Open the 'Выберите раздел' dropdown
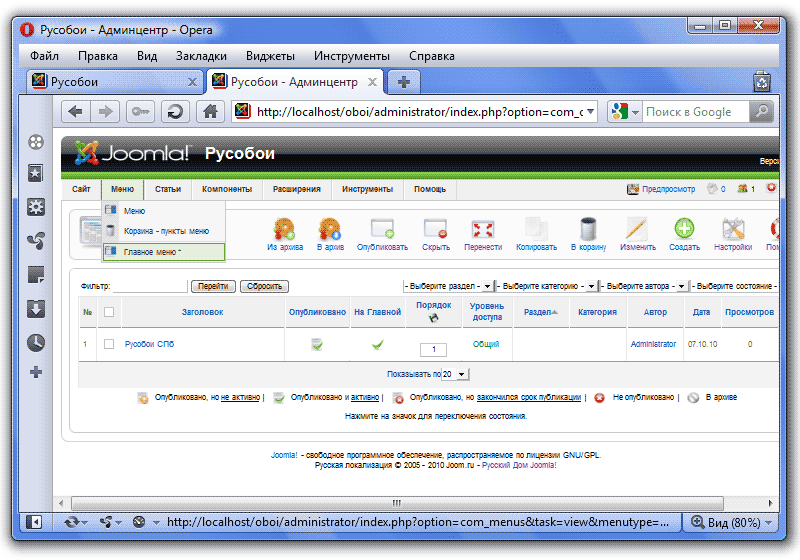Image resolution: width=800 pixels, height=560 pixels. point(448,286)
